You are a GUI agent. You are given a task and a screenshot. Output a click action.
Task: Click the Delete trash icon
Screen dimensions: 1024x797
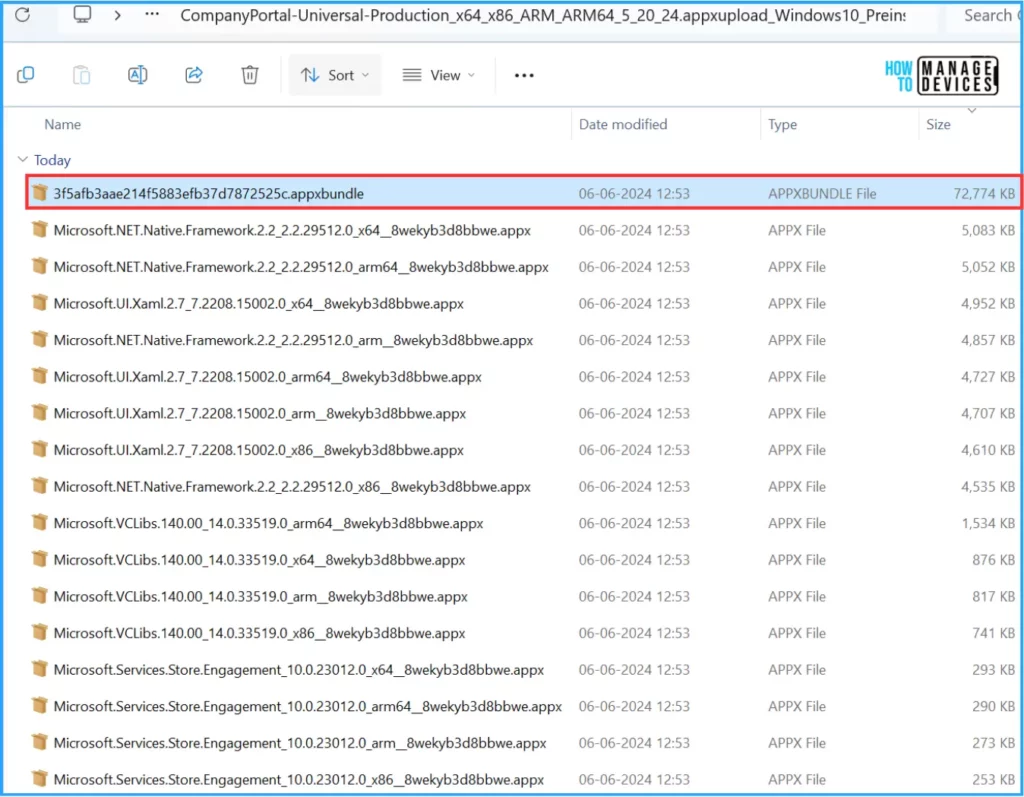pos(249,75)
